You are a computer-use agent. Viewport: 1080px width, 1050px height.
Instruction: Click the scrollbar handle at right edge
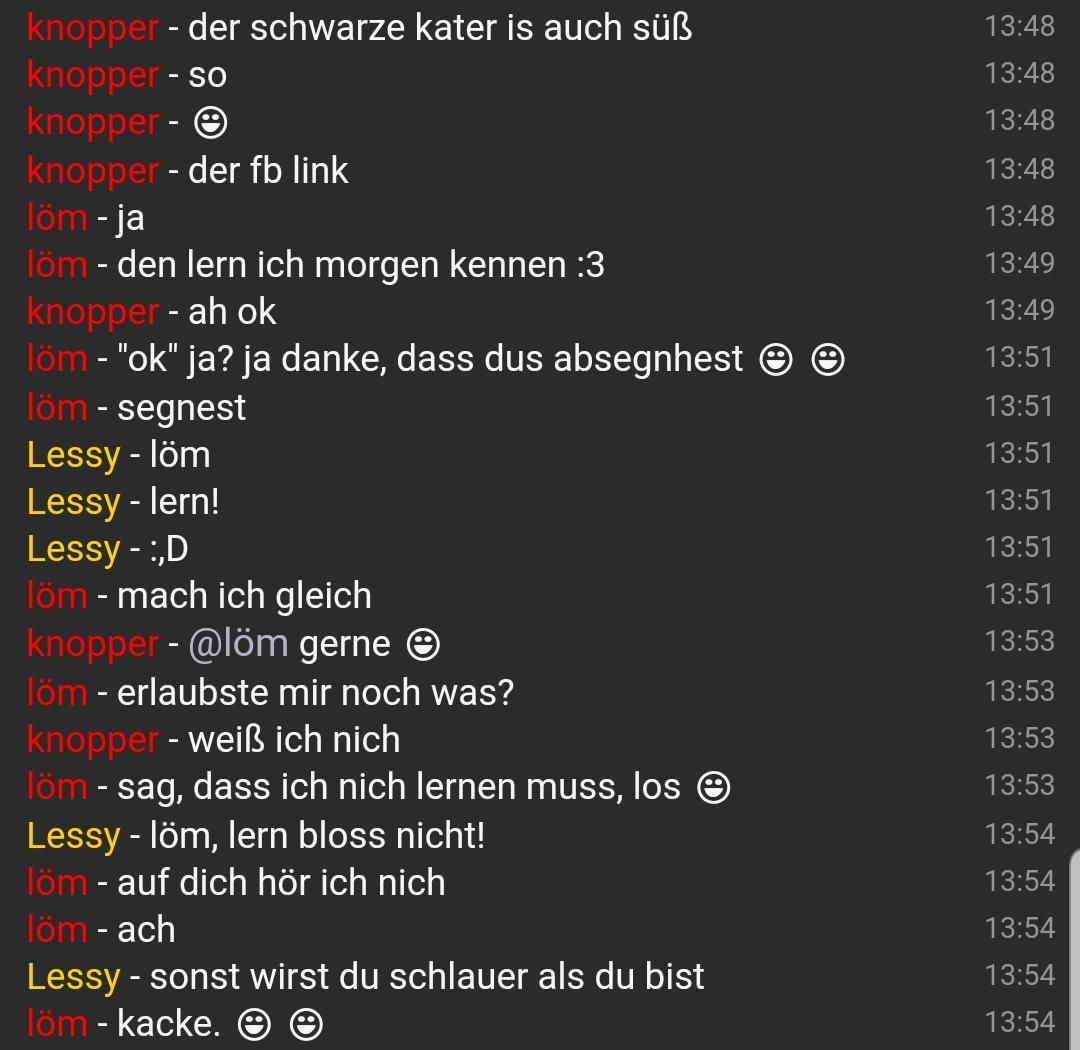click(x=1075, y=951)
